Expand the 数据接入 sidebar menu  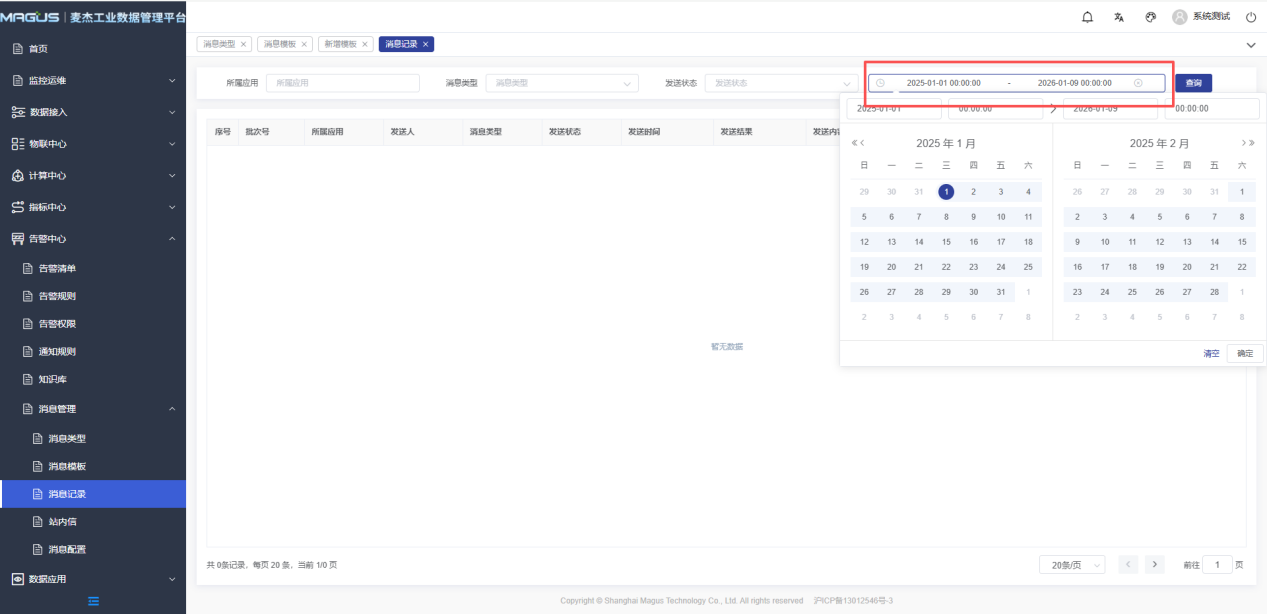93,112
